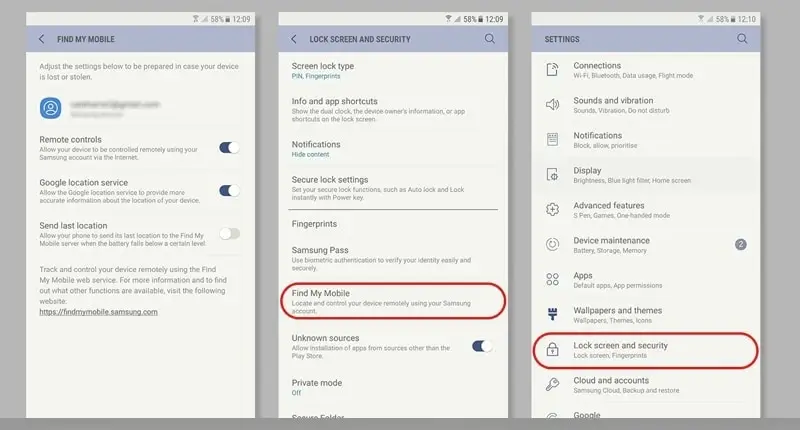800x430 pixels.
Task: Disable the Remote controls toggle
Action: (229, 147)
